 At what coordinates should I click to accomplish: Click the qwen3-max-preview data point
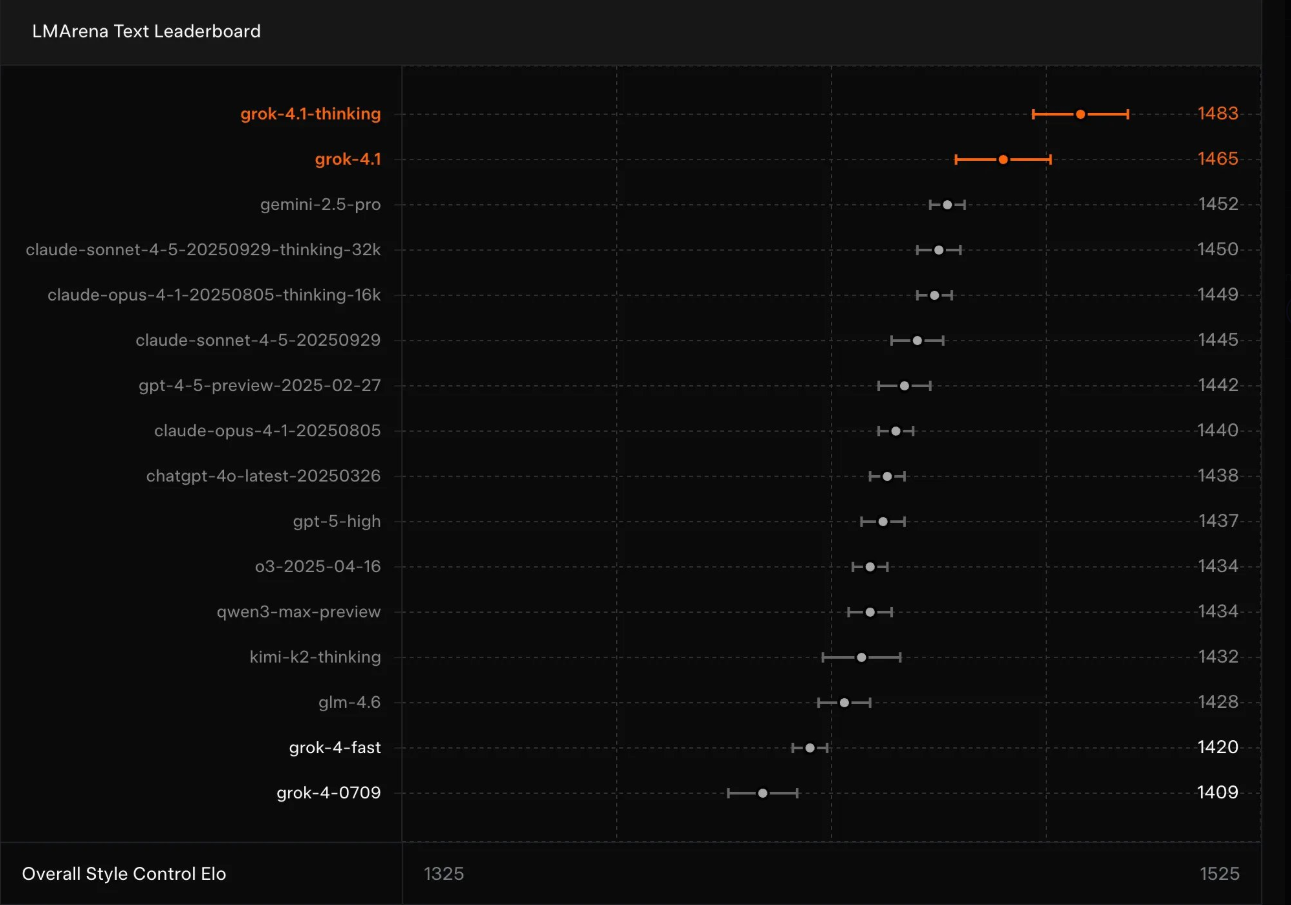[870, 612]
